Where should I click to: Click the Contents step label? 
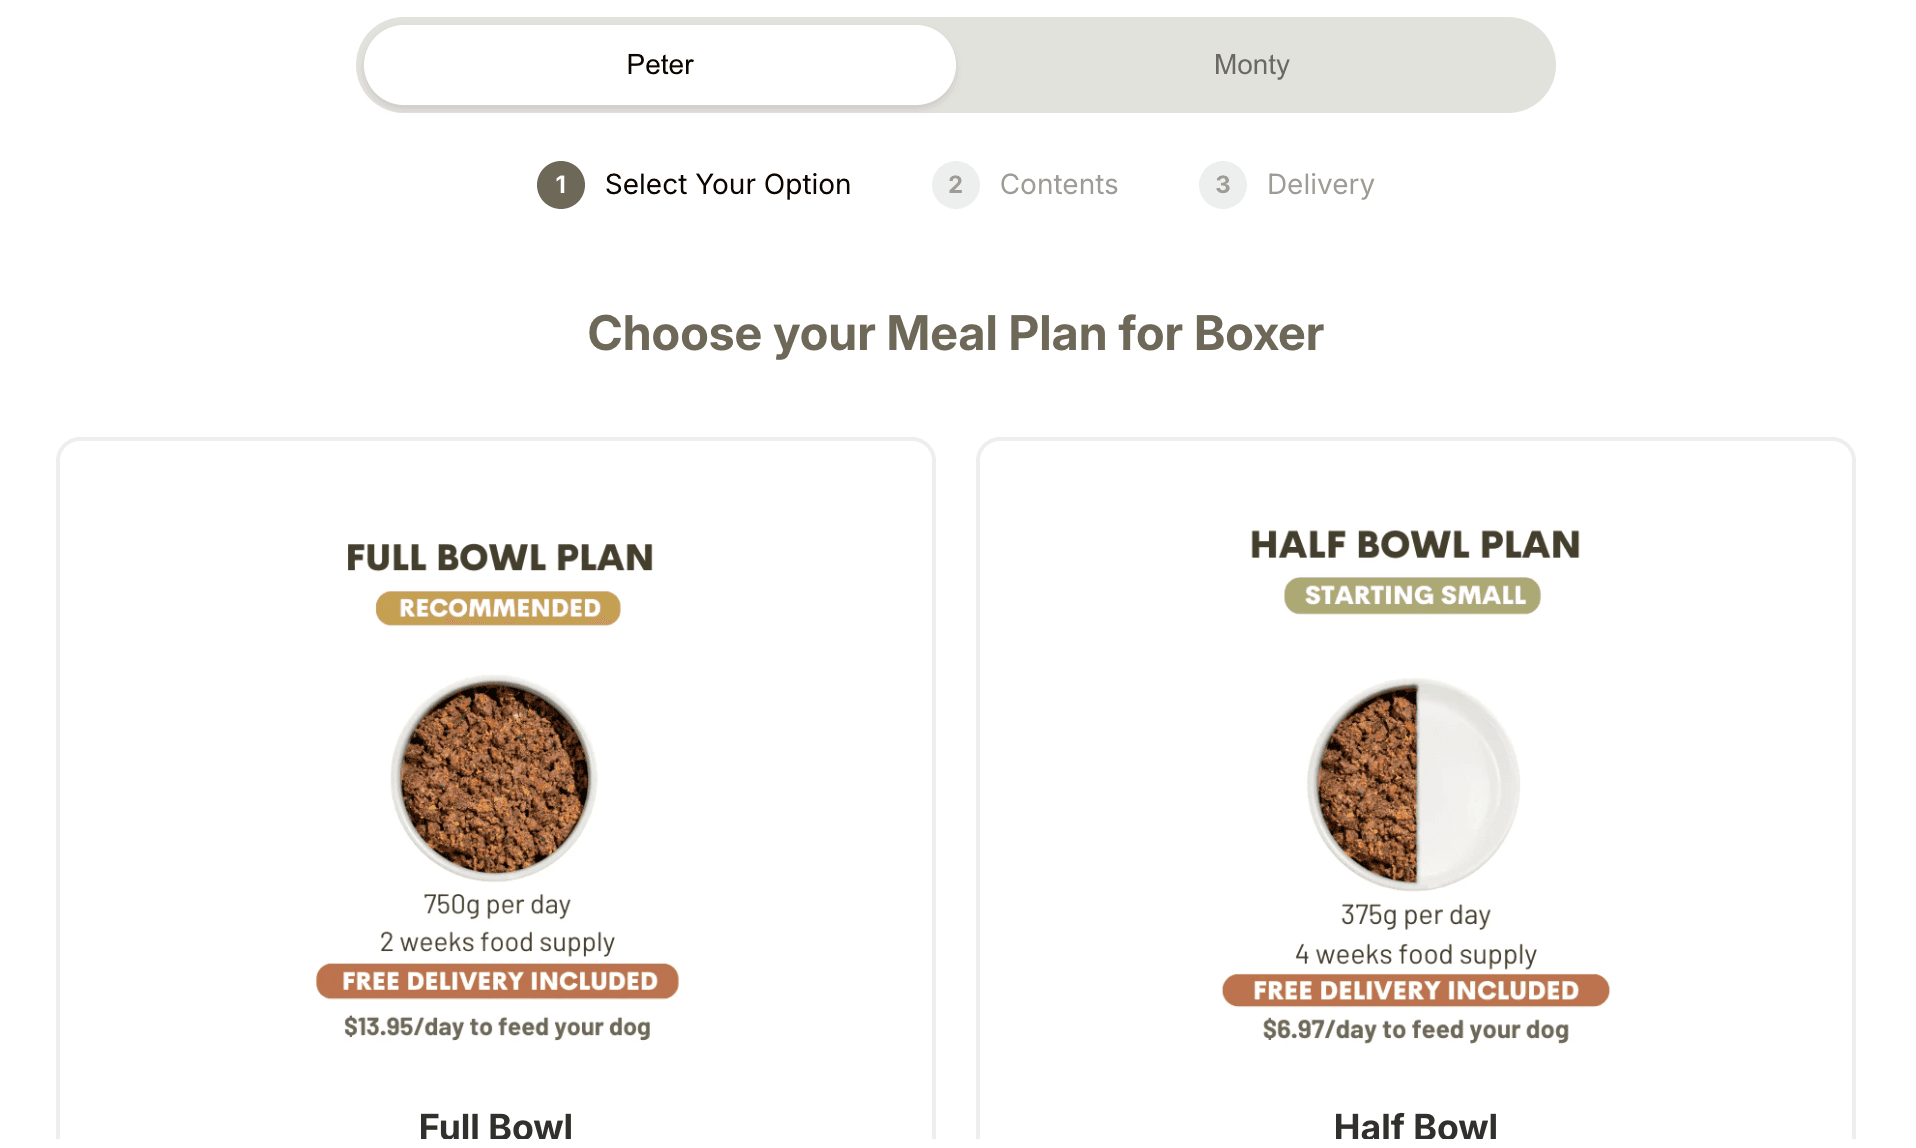click(x=1058, y=184)
